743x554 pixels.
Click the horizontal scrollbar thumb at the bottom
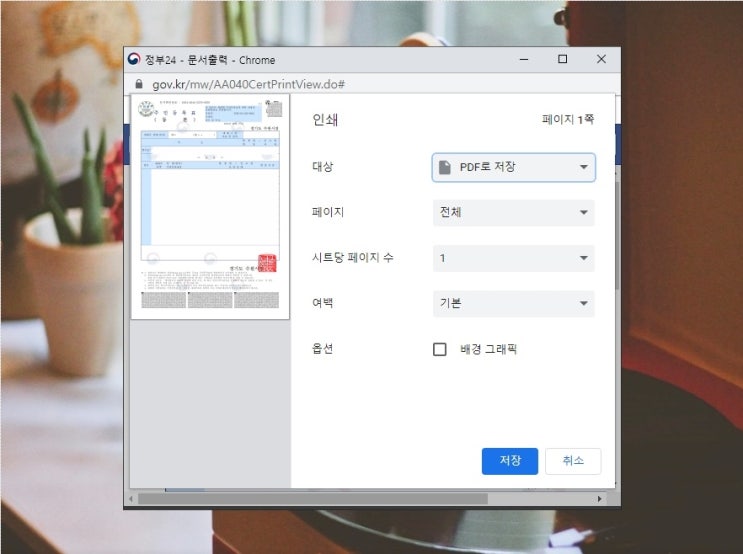[313, 499]
